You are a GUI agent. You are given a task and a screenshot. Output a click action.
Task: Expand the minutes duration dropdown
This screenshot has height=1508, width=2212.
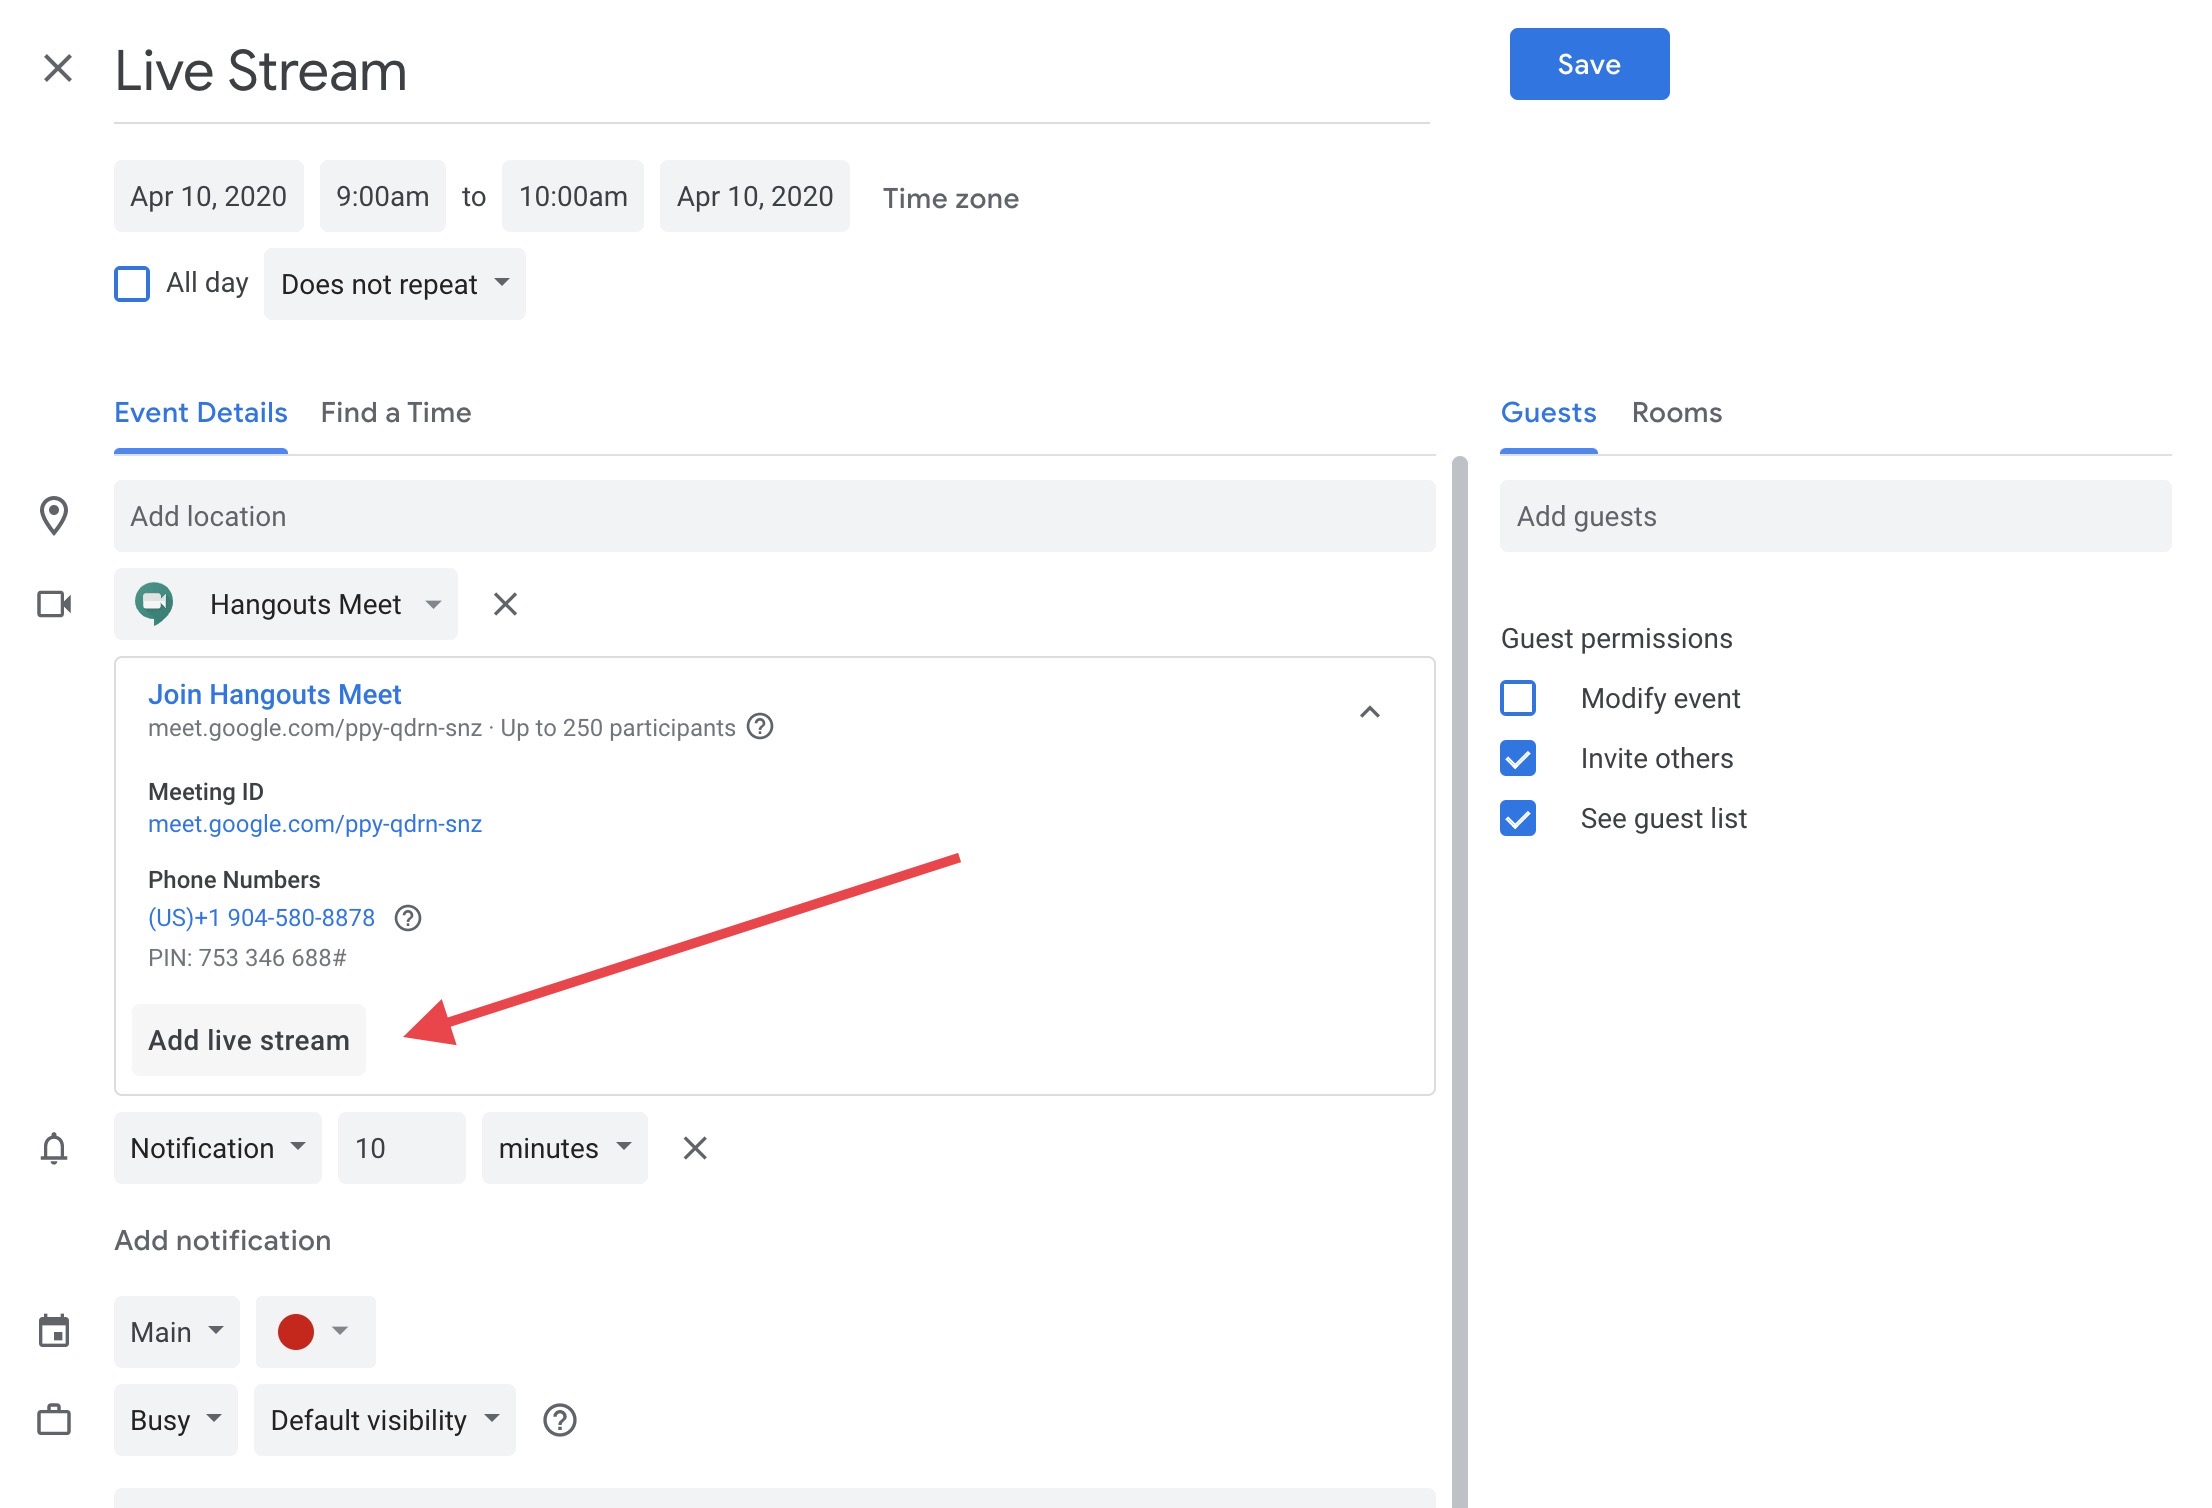[x=565, y=1147]
